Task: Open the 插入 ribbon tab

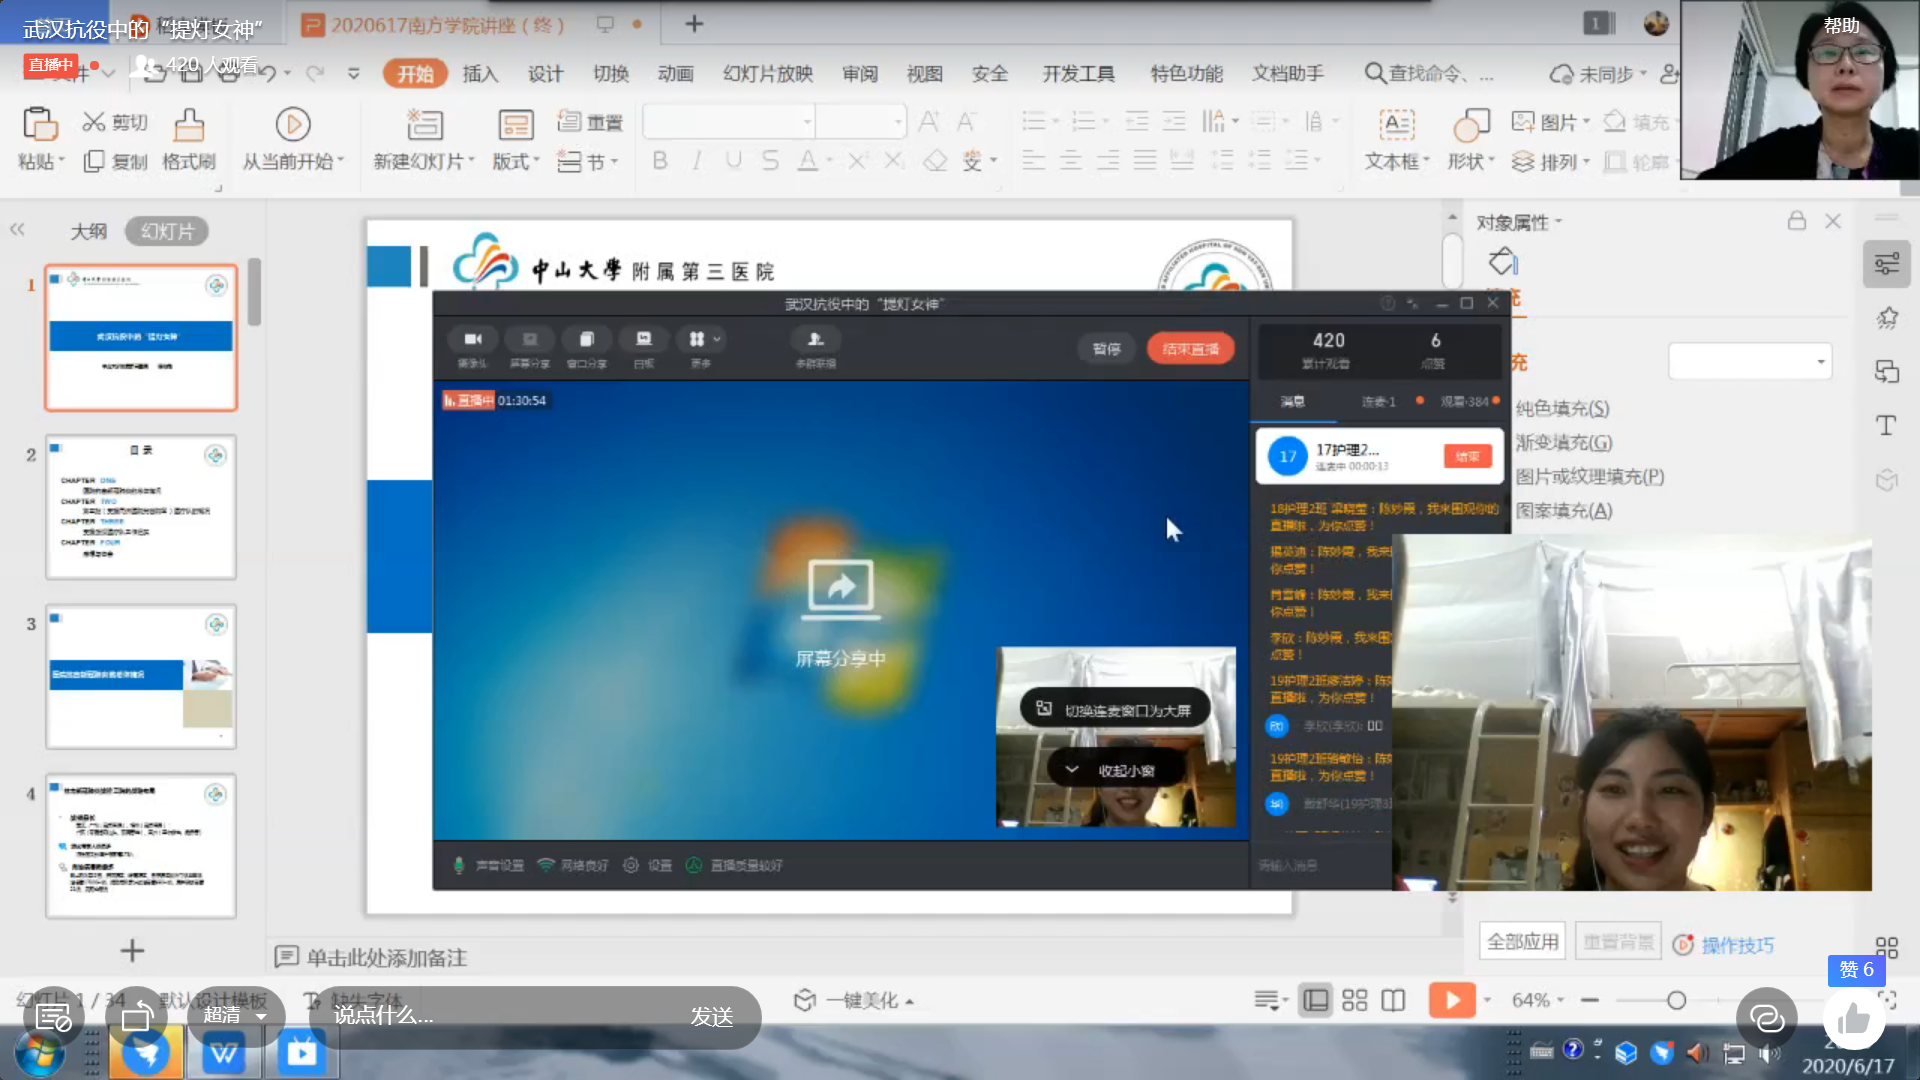Action: [x=480, y=73]
